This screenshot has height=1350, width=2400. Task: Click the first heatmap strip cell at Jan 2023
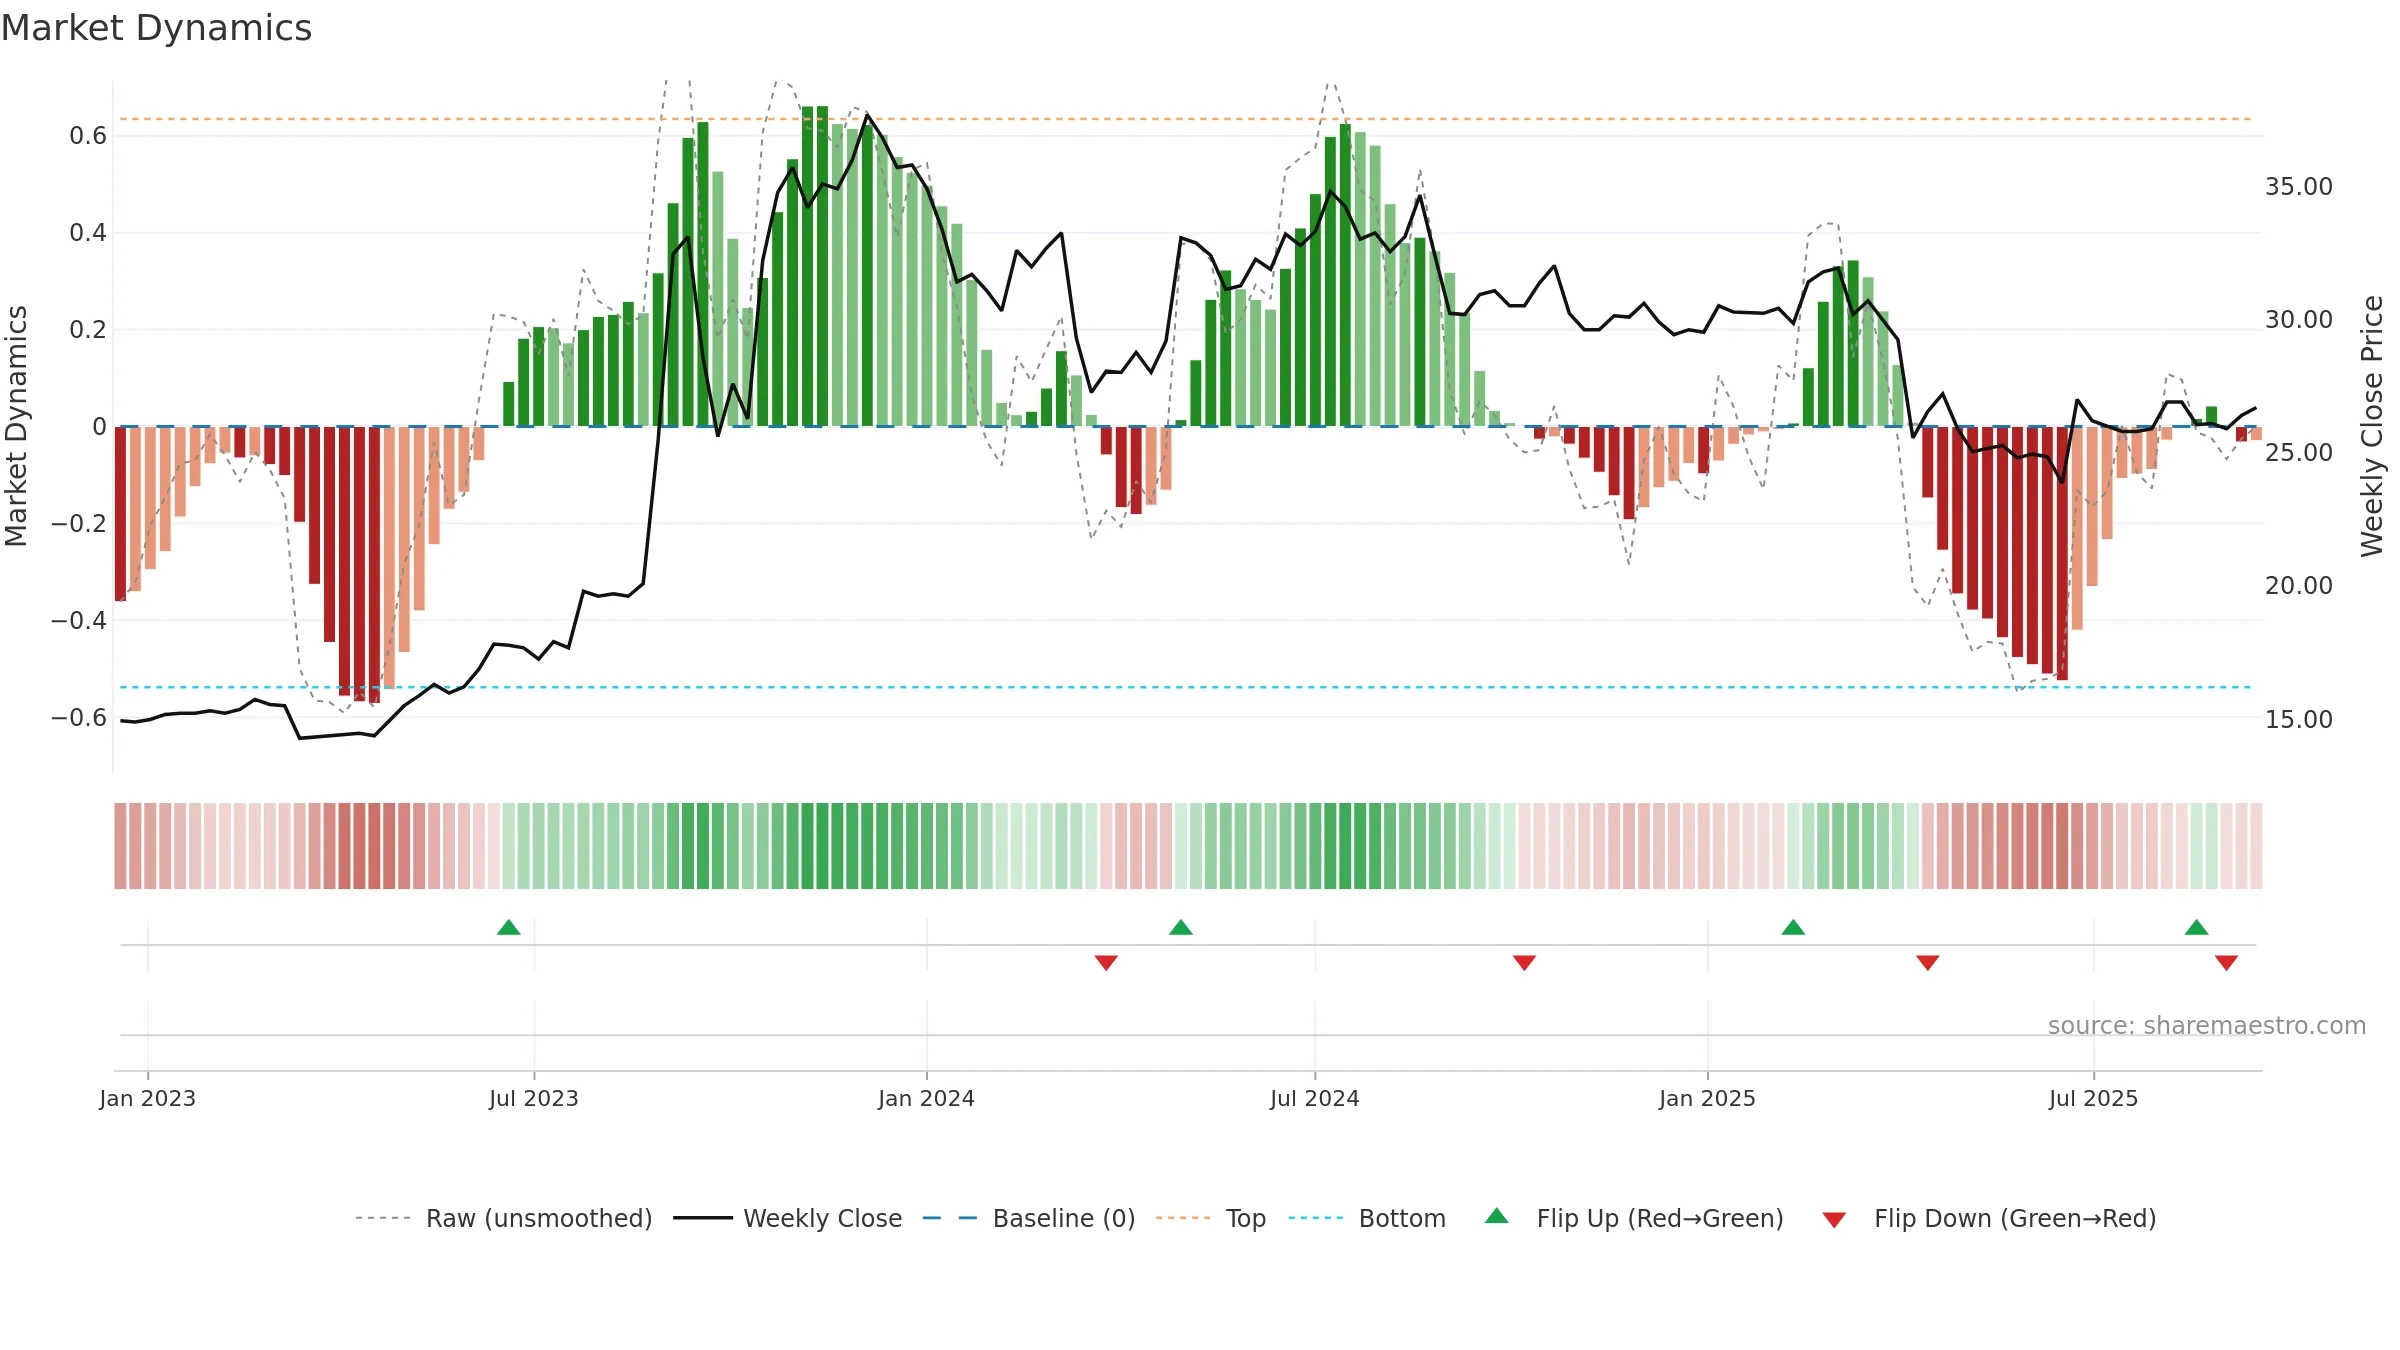tap(120, 846)
